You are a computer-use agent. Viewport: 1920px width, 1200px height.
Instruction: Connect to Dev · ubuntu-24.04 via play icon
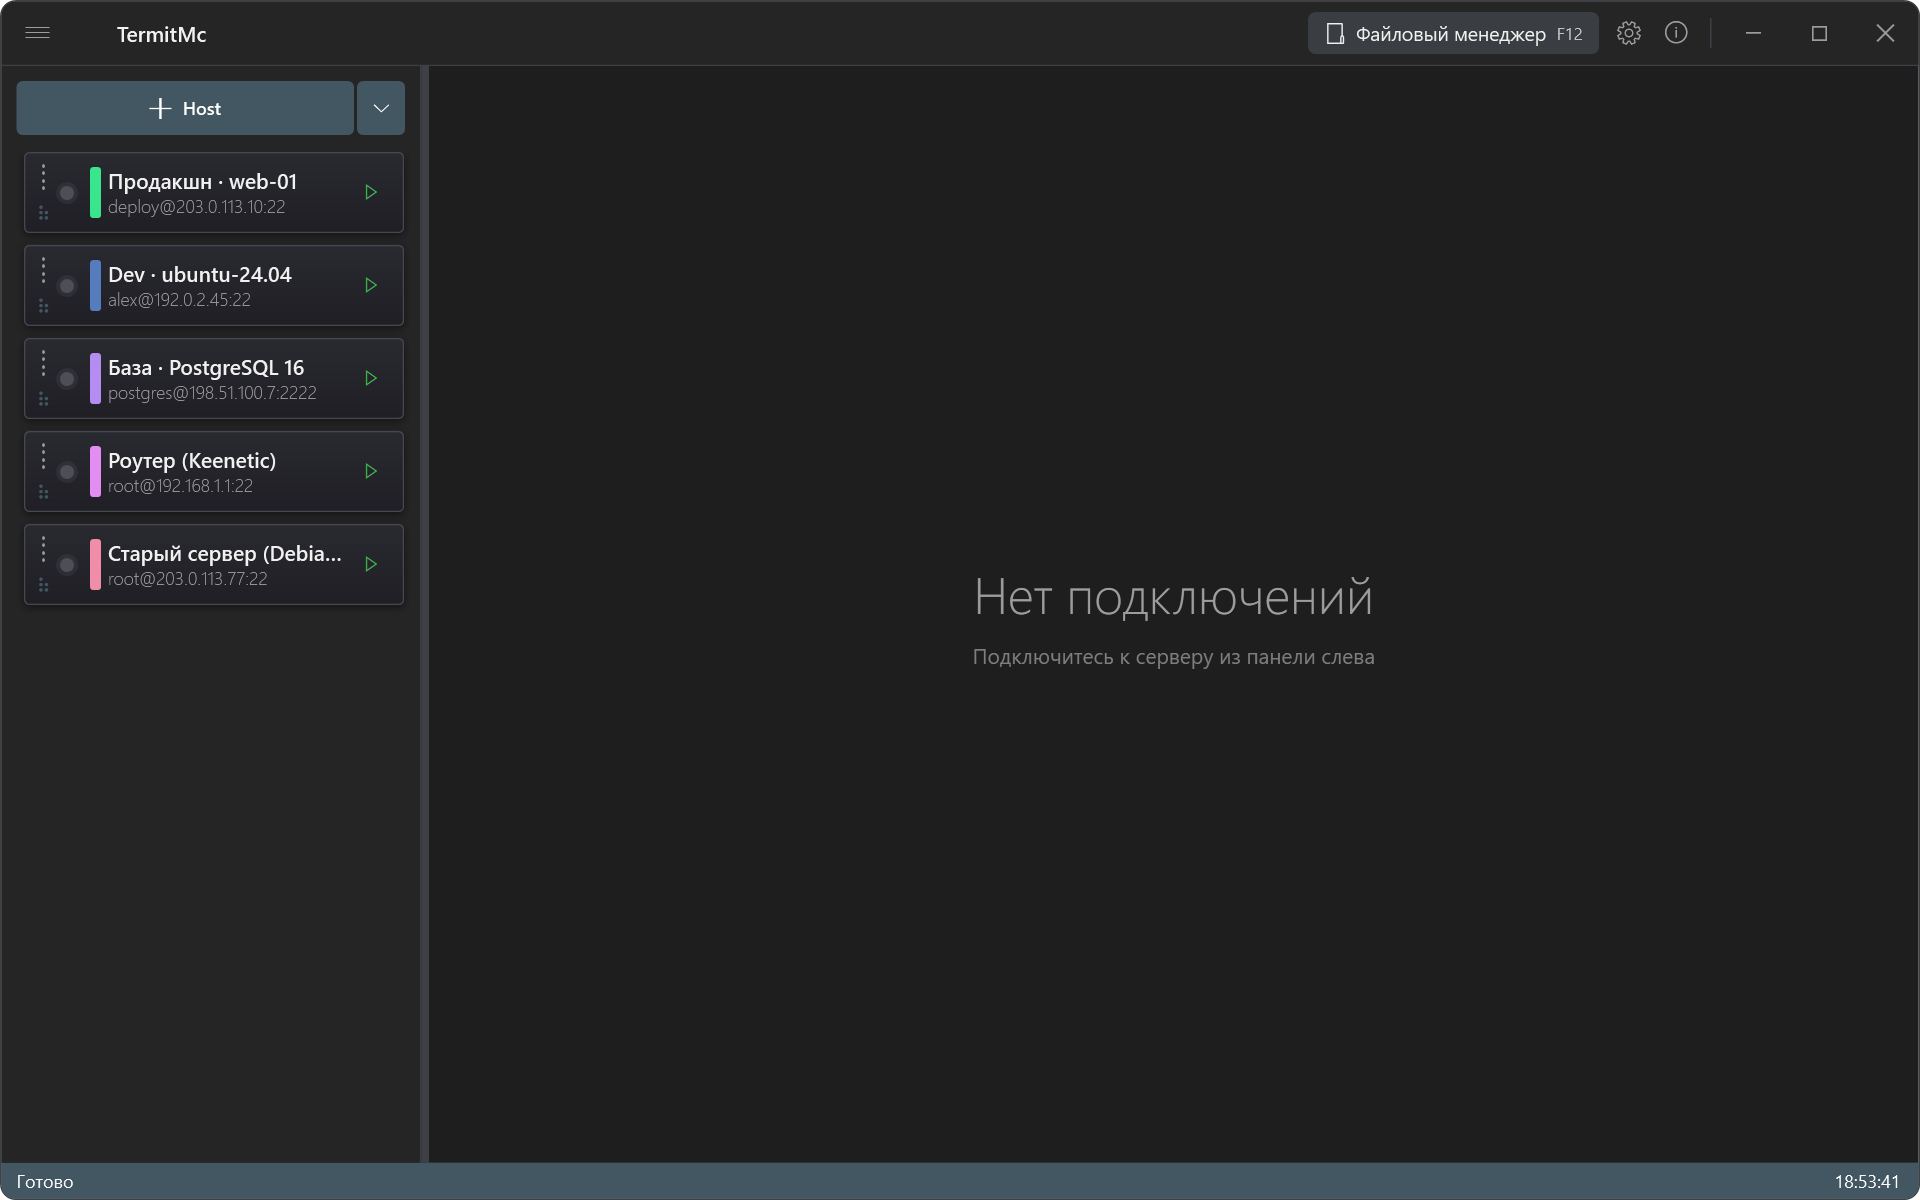click(x=371, y=285)
